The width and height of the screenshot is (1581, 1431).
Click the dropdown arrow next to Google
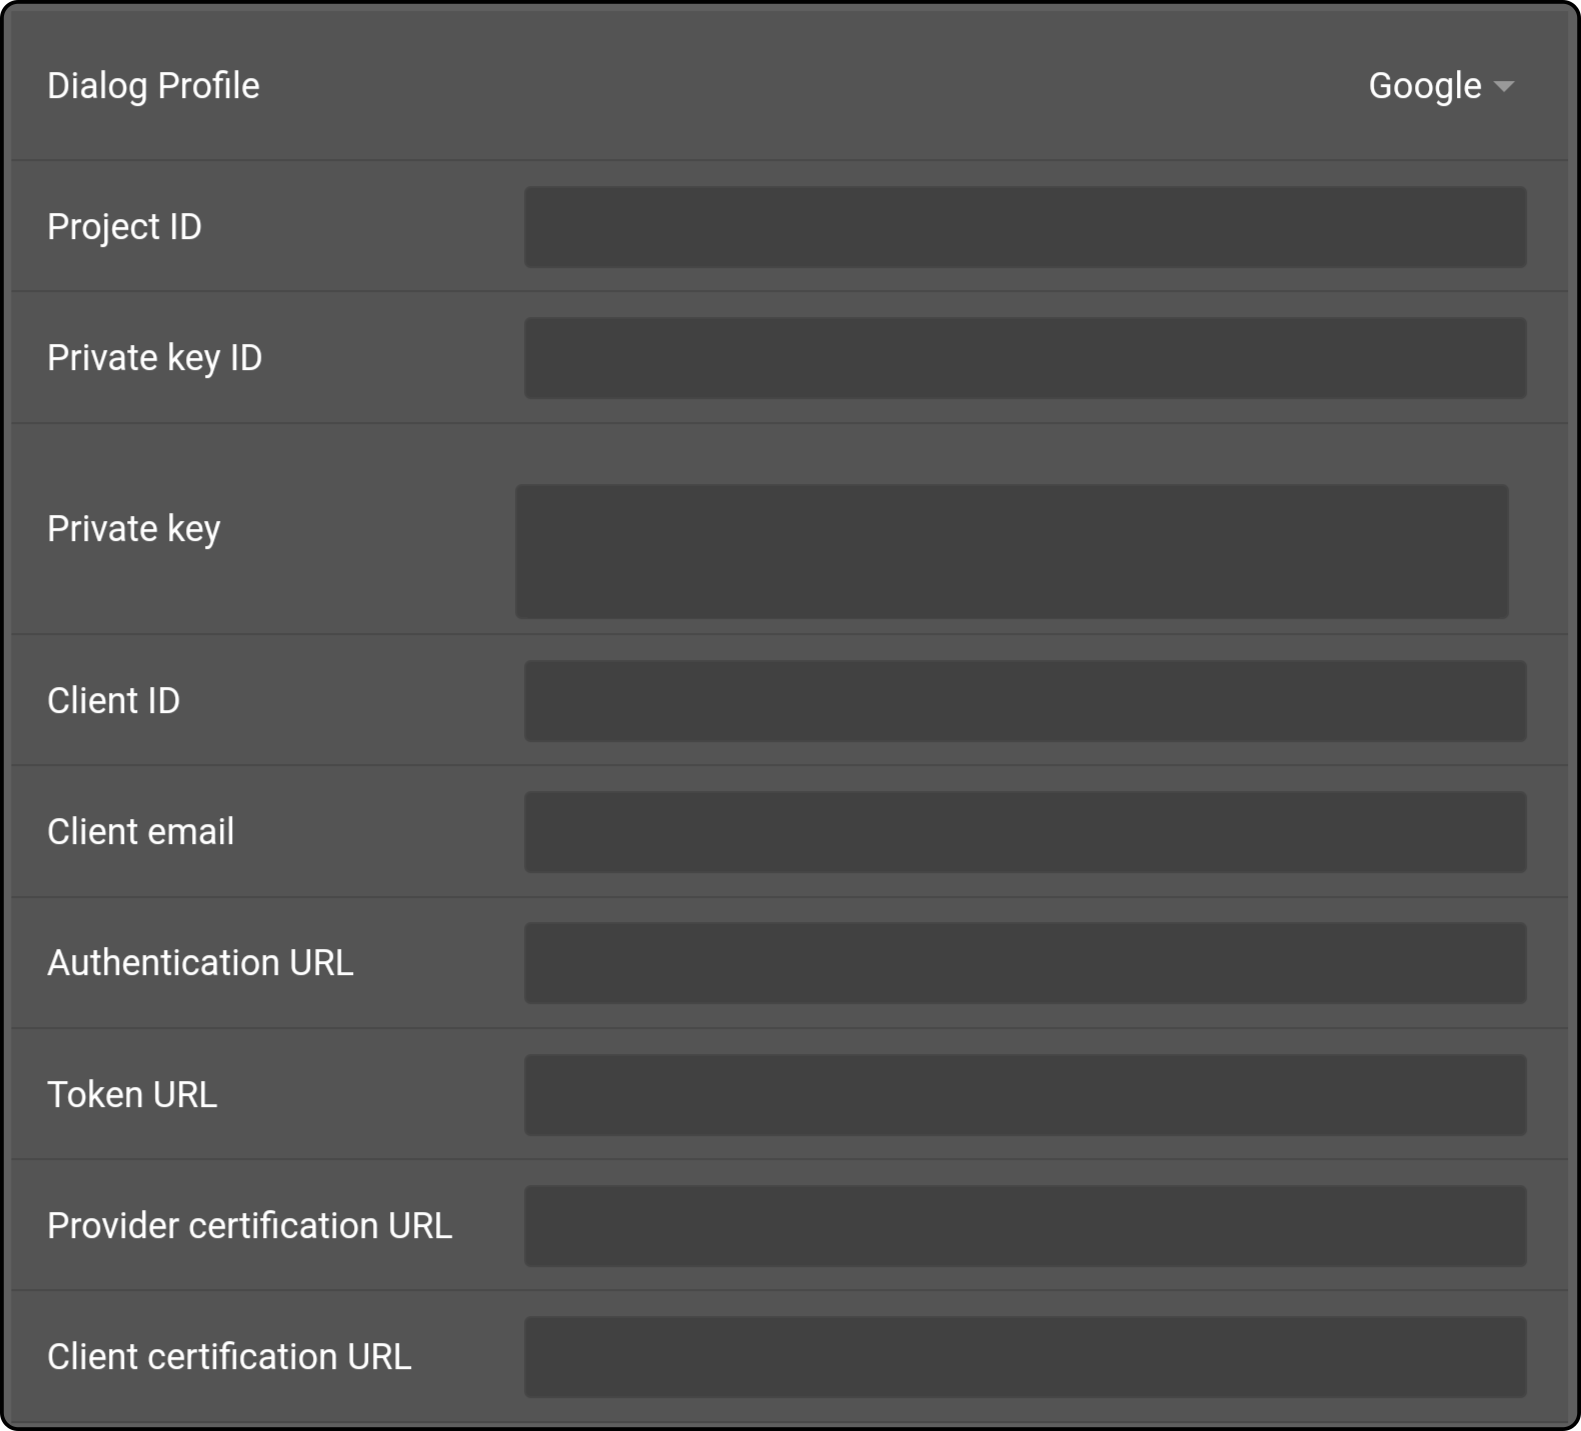click(1503, 87)
